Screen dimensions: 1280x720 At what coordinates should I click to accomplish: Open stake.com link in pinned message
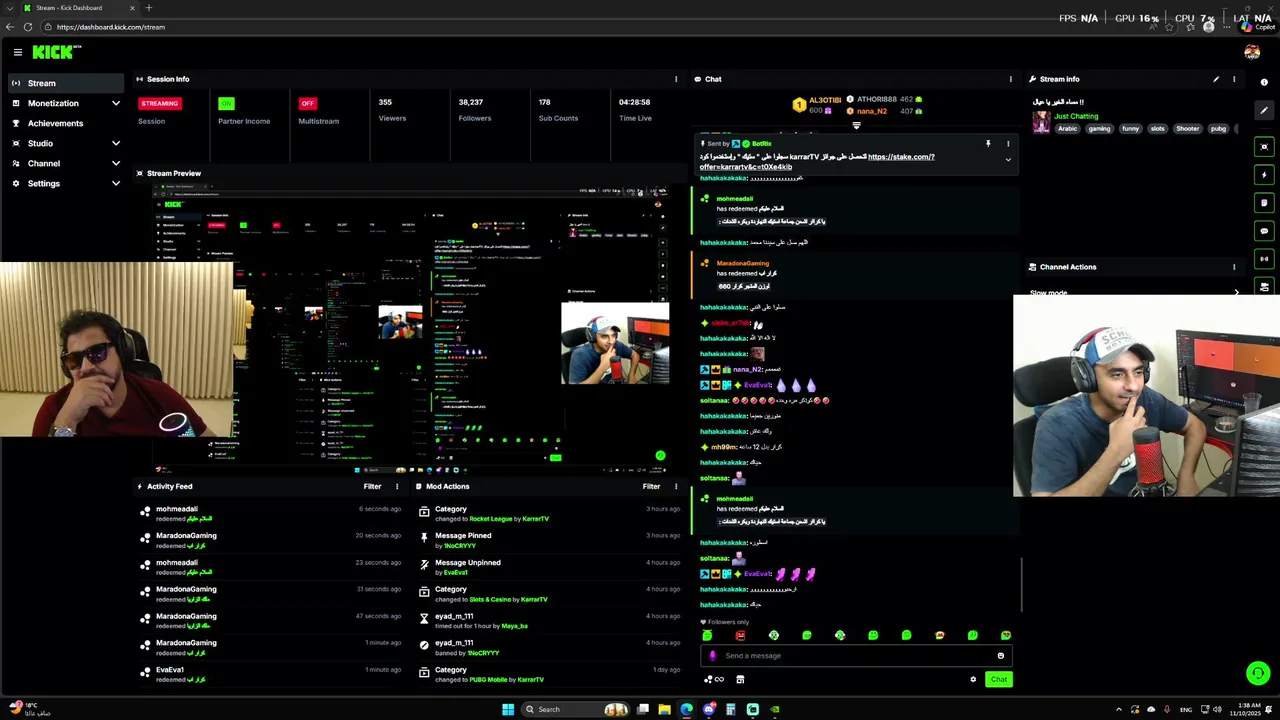click(x=901, y=157)
